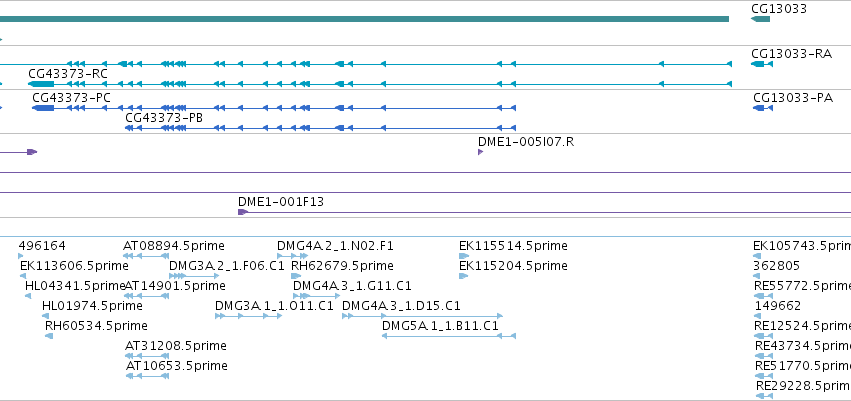The width and height of the screenshot is (851, 401).
Task: Click EK105743.5prime label
Action: [x=802, y=246]
